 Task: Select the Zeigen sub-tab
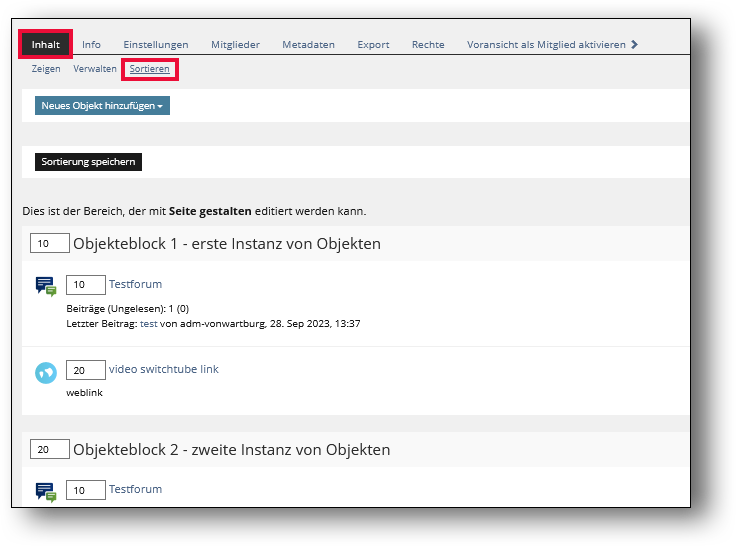click(46, 69)
